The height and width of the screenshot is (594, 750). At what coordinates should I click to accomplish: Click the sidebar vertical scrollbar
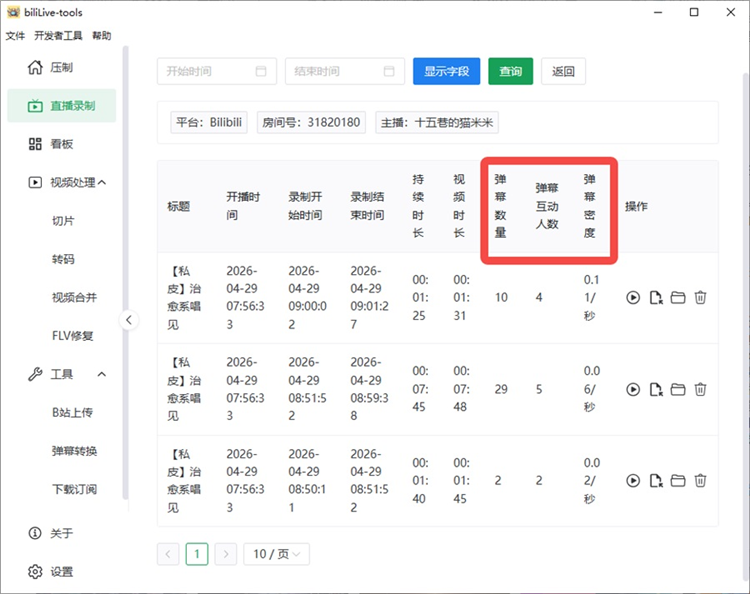(125, 273)
